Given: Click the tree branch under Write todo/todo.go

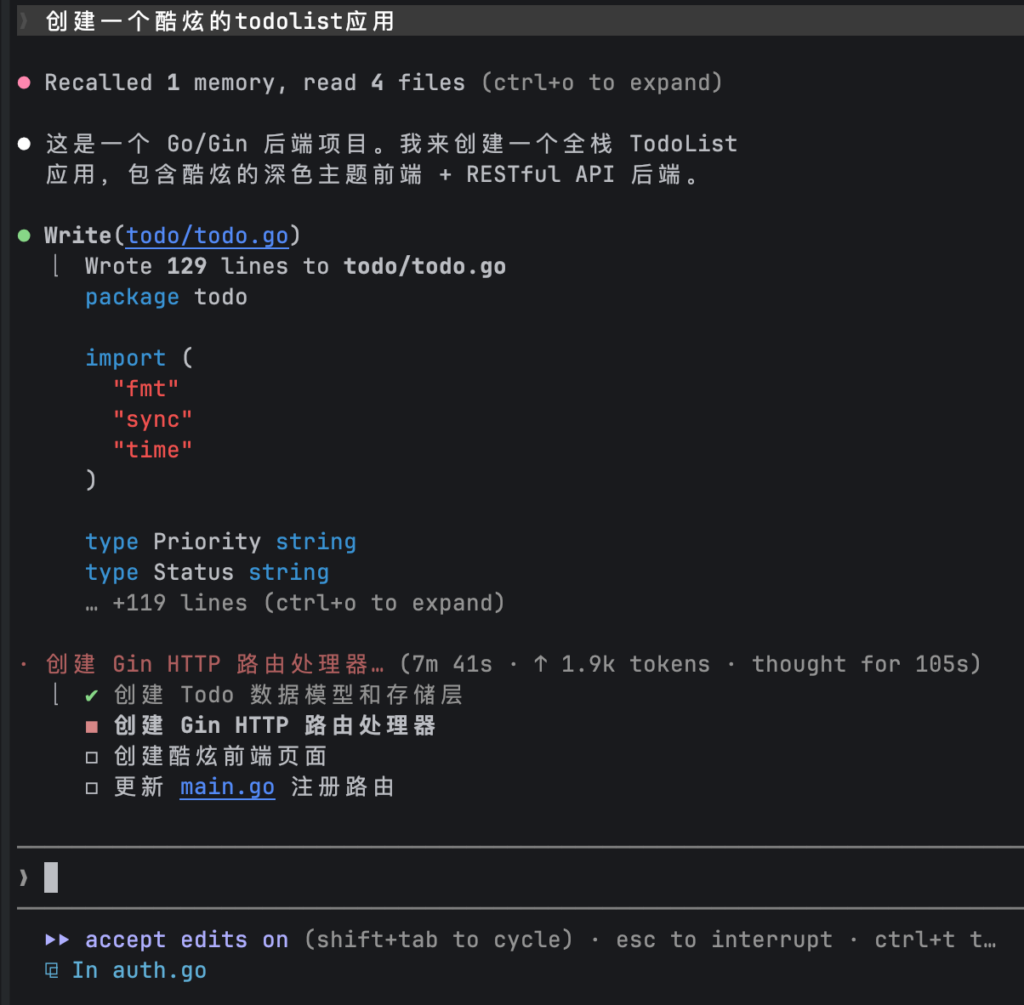Looking at the screenshot, I should pos(58,267).
